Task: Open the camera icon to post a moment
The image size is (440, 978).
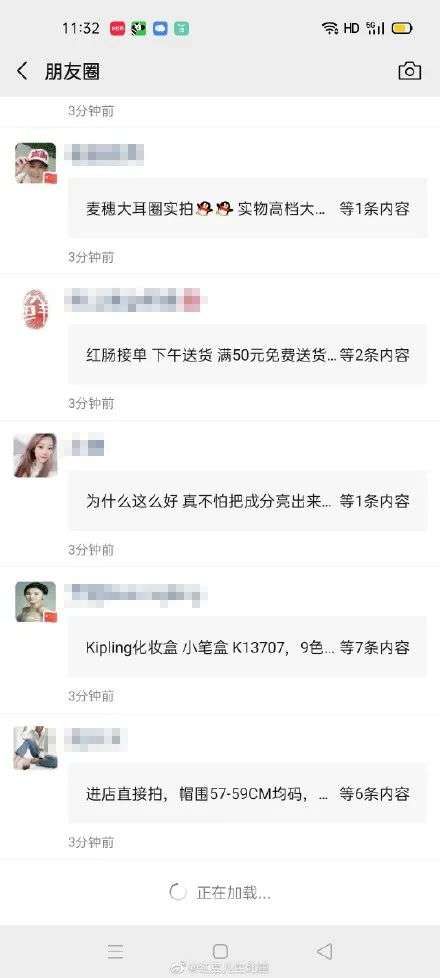Action: point(409,71)
